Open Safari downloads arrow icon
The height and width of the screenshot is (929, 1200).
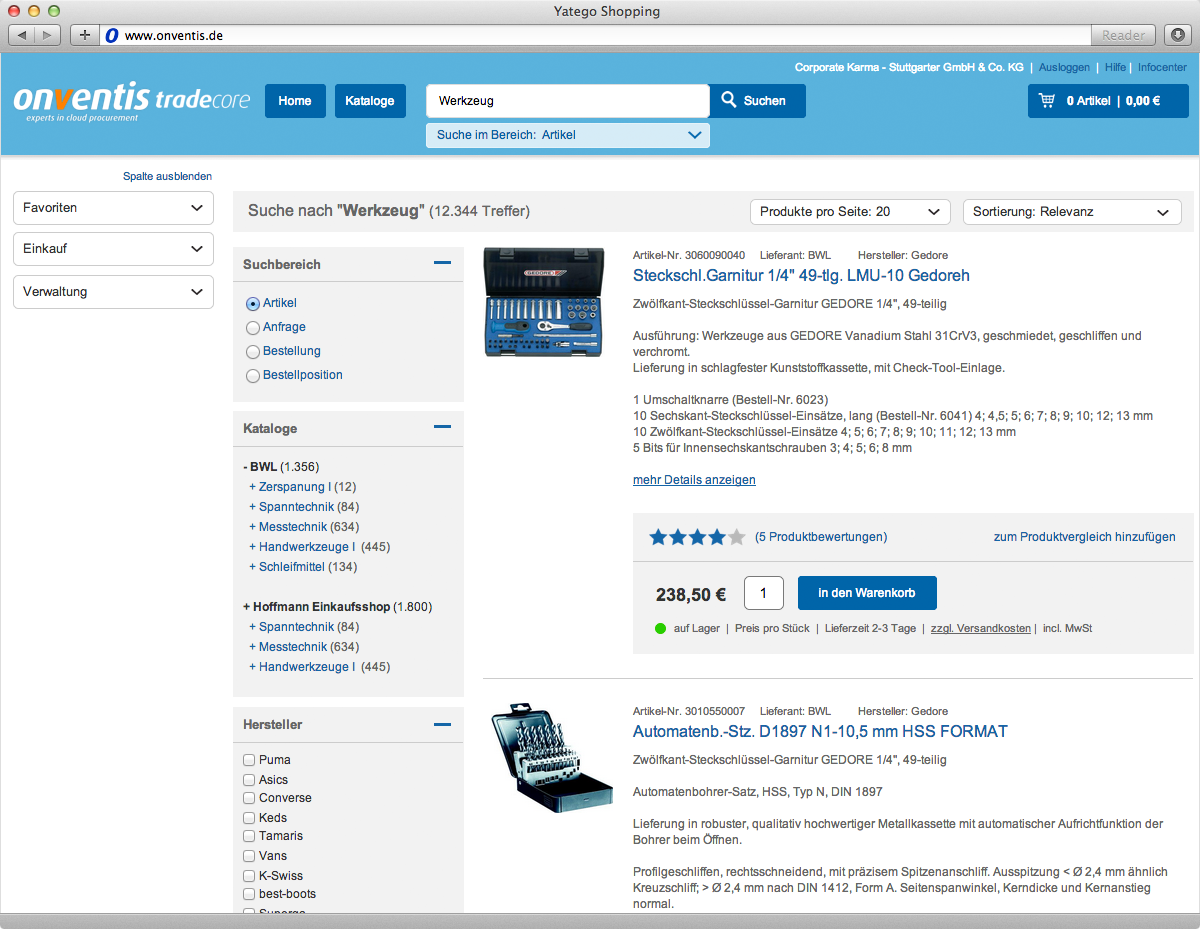click(1176, 35)
